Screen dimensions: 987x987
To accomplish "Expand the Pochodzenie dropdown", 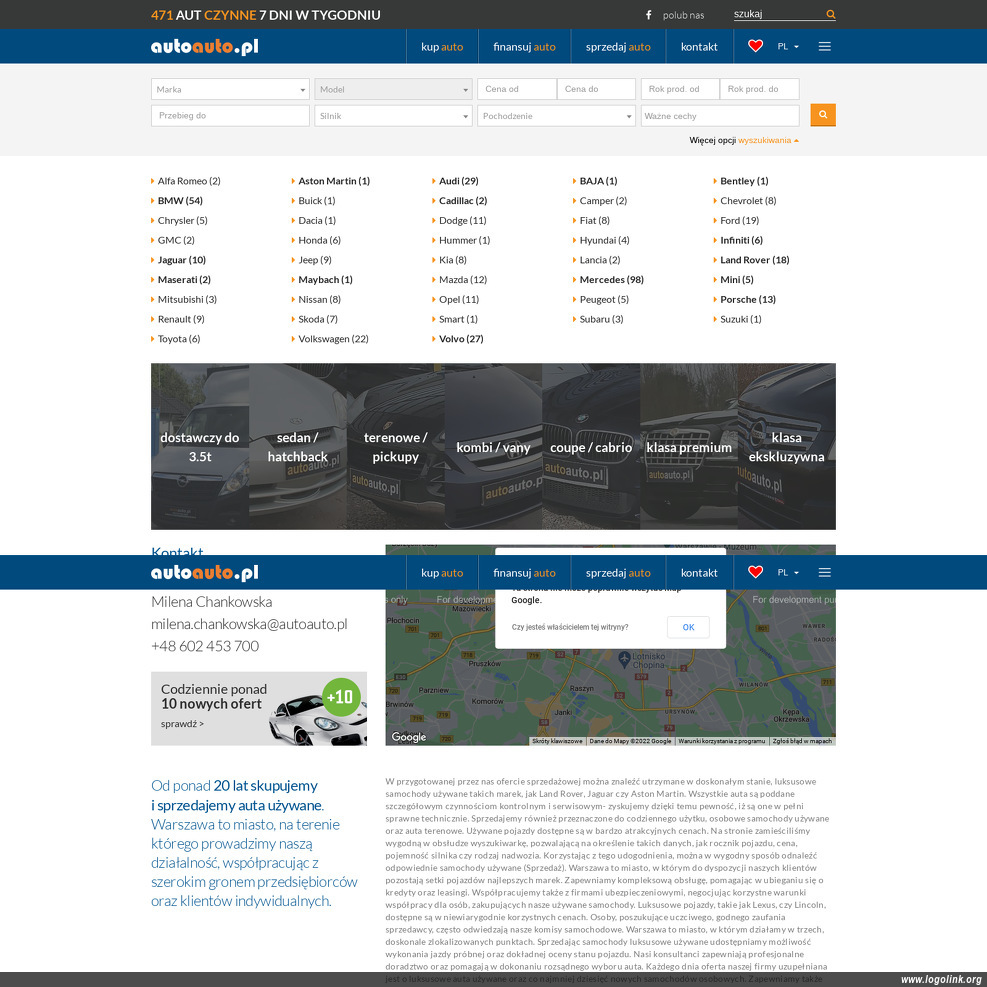I will click(556, 116).
